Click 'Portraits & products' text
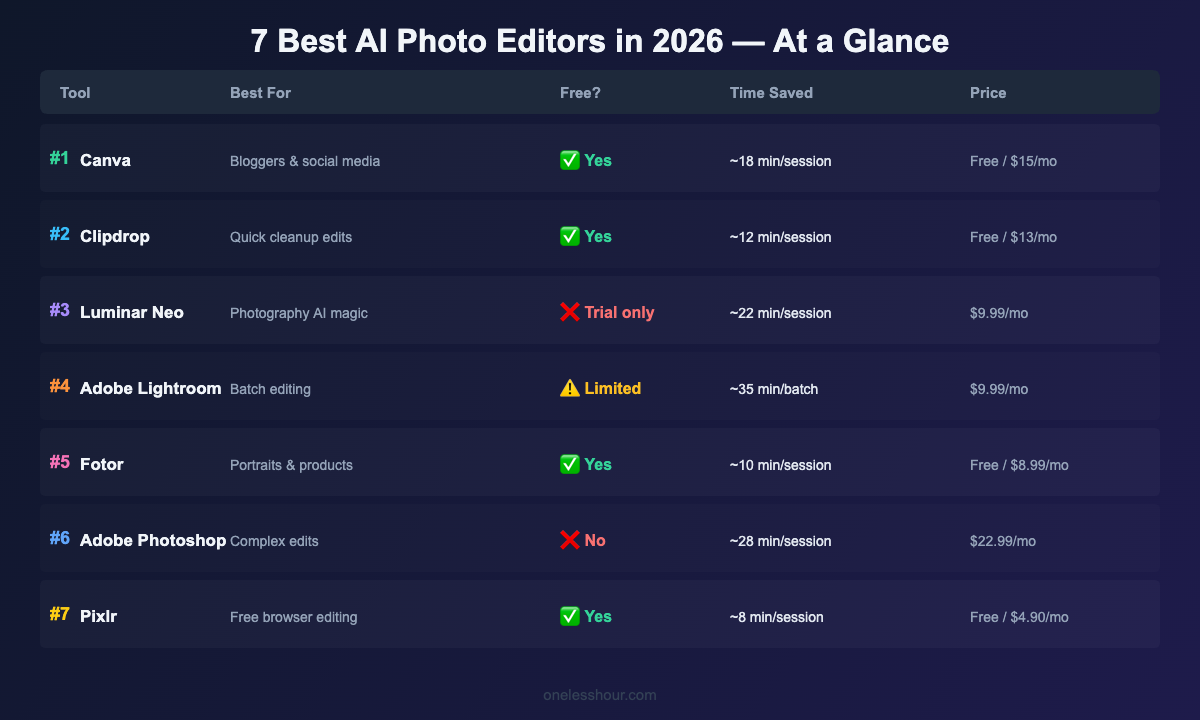1200x720 pixels. 291,465
